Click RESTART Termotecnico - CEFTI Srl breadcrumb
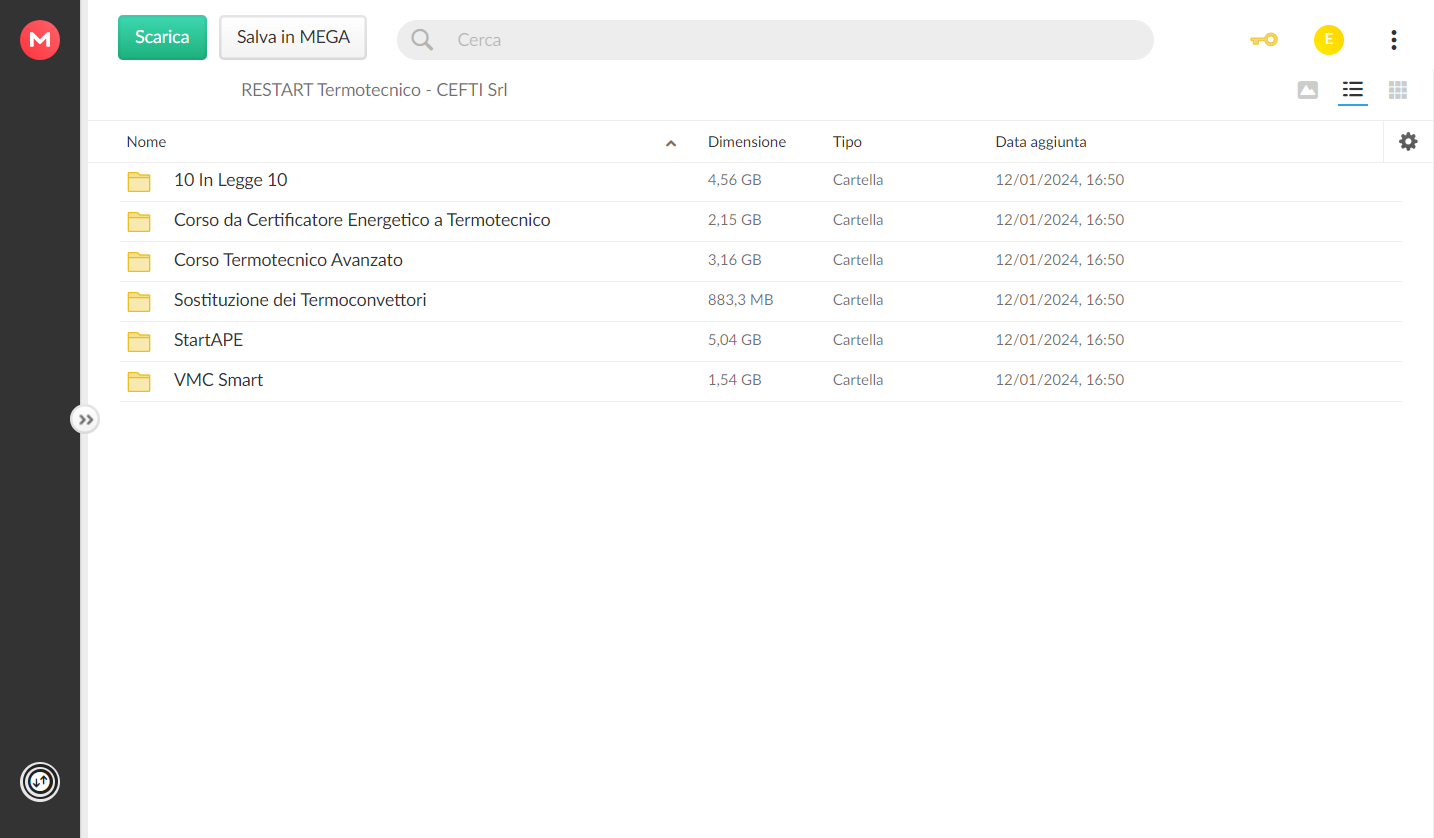 coord(374,90)
